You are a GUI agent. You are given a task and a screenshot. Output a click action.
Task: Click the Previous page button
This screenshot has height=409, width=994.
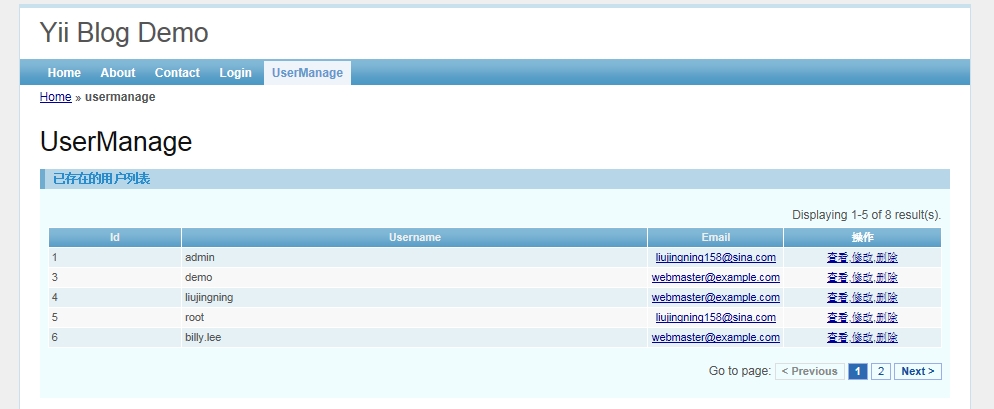click(809, 371)
